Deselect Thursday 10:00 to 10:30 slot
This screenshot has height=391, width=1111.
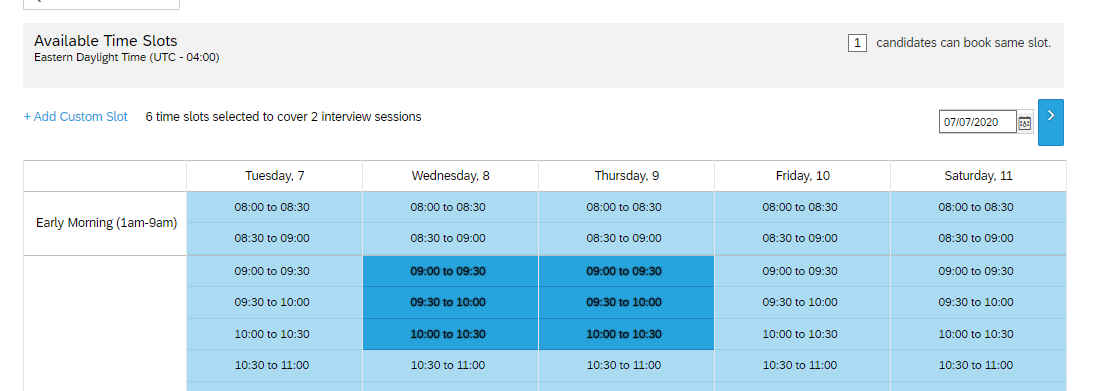coord(626,334)
